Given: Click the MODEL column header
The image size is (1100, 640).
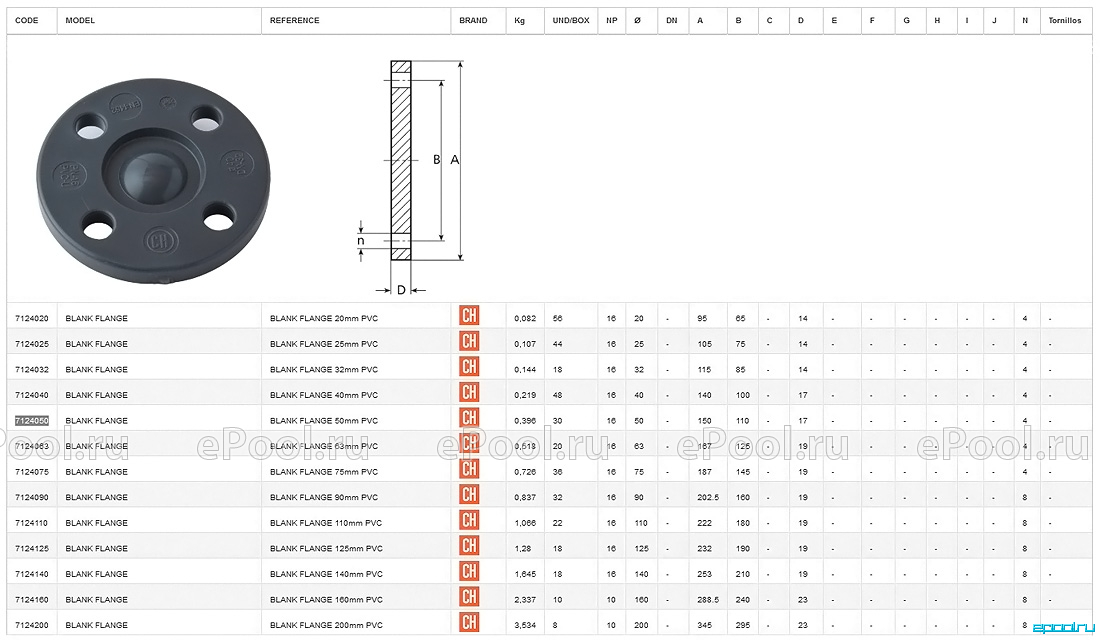Looking at the screenshot, I should pyautogui.click(x=80, y=20).
